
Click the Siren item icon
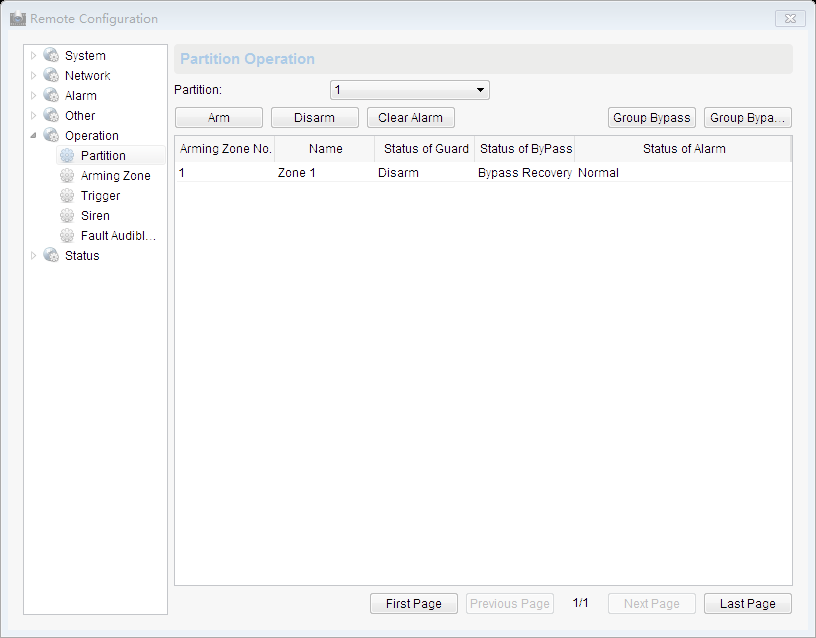click(x=67, y=215)
